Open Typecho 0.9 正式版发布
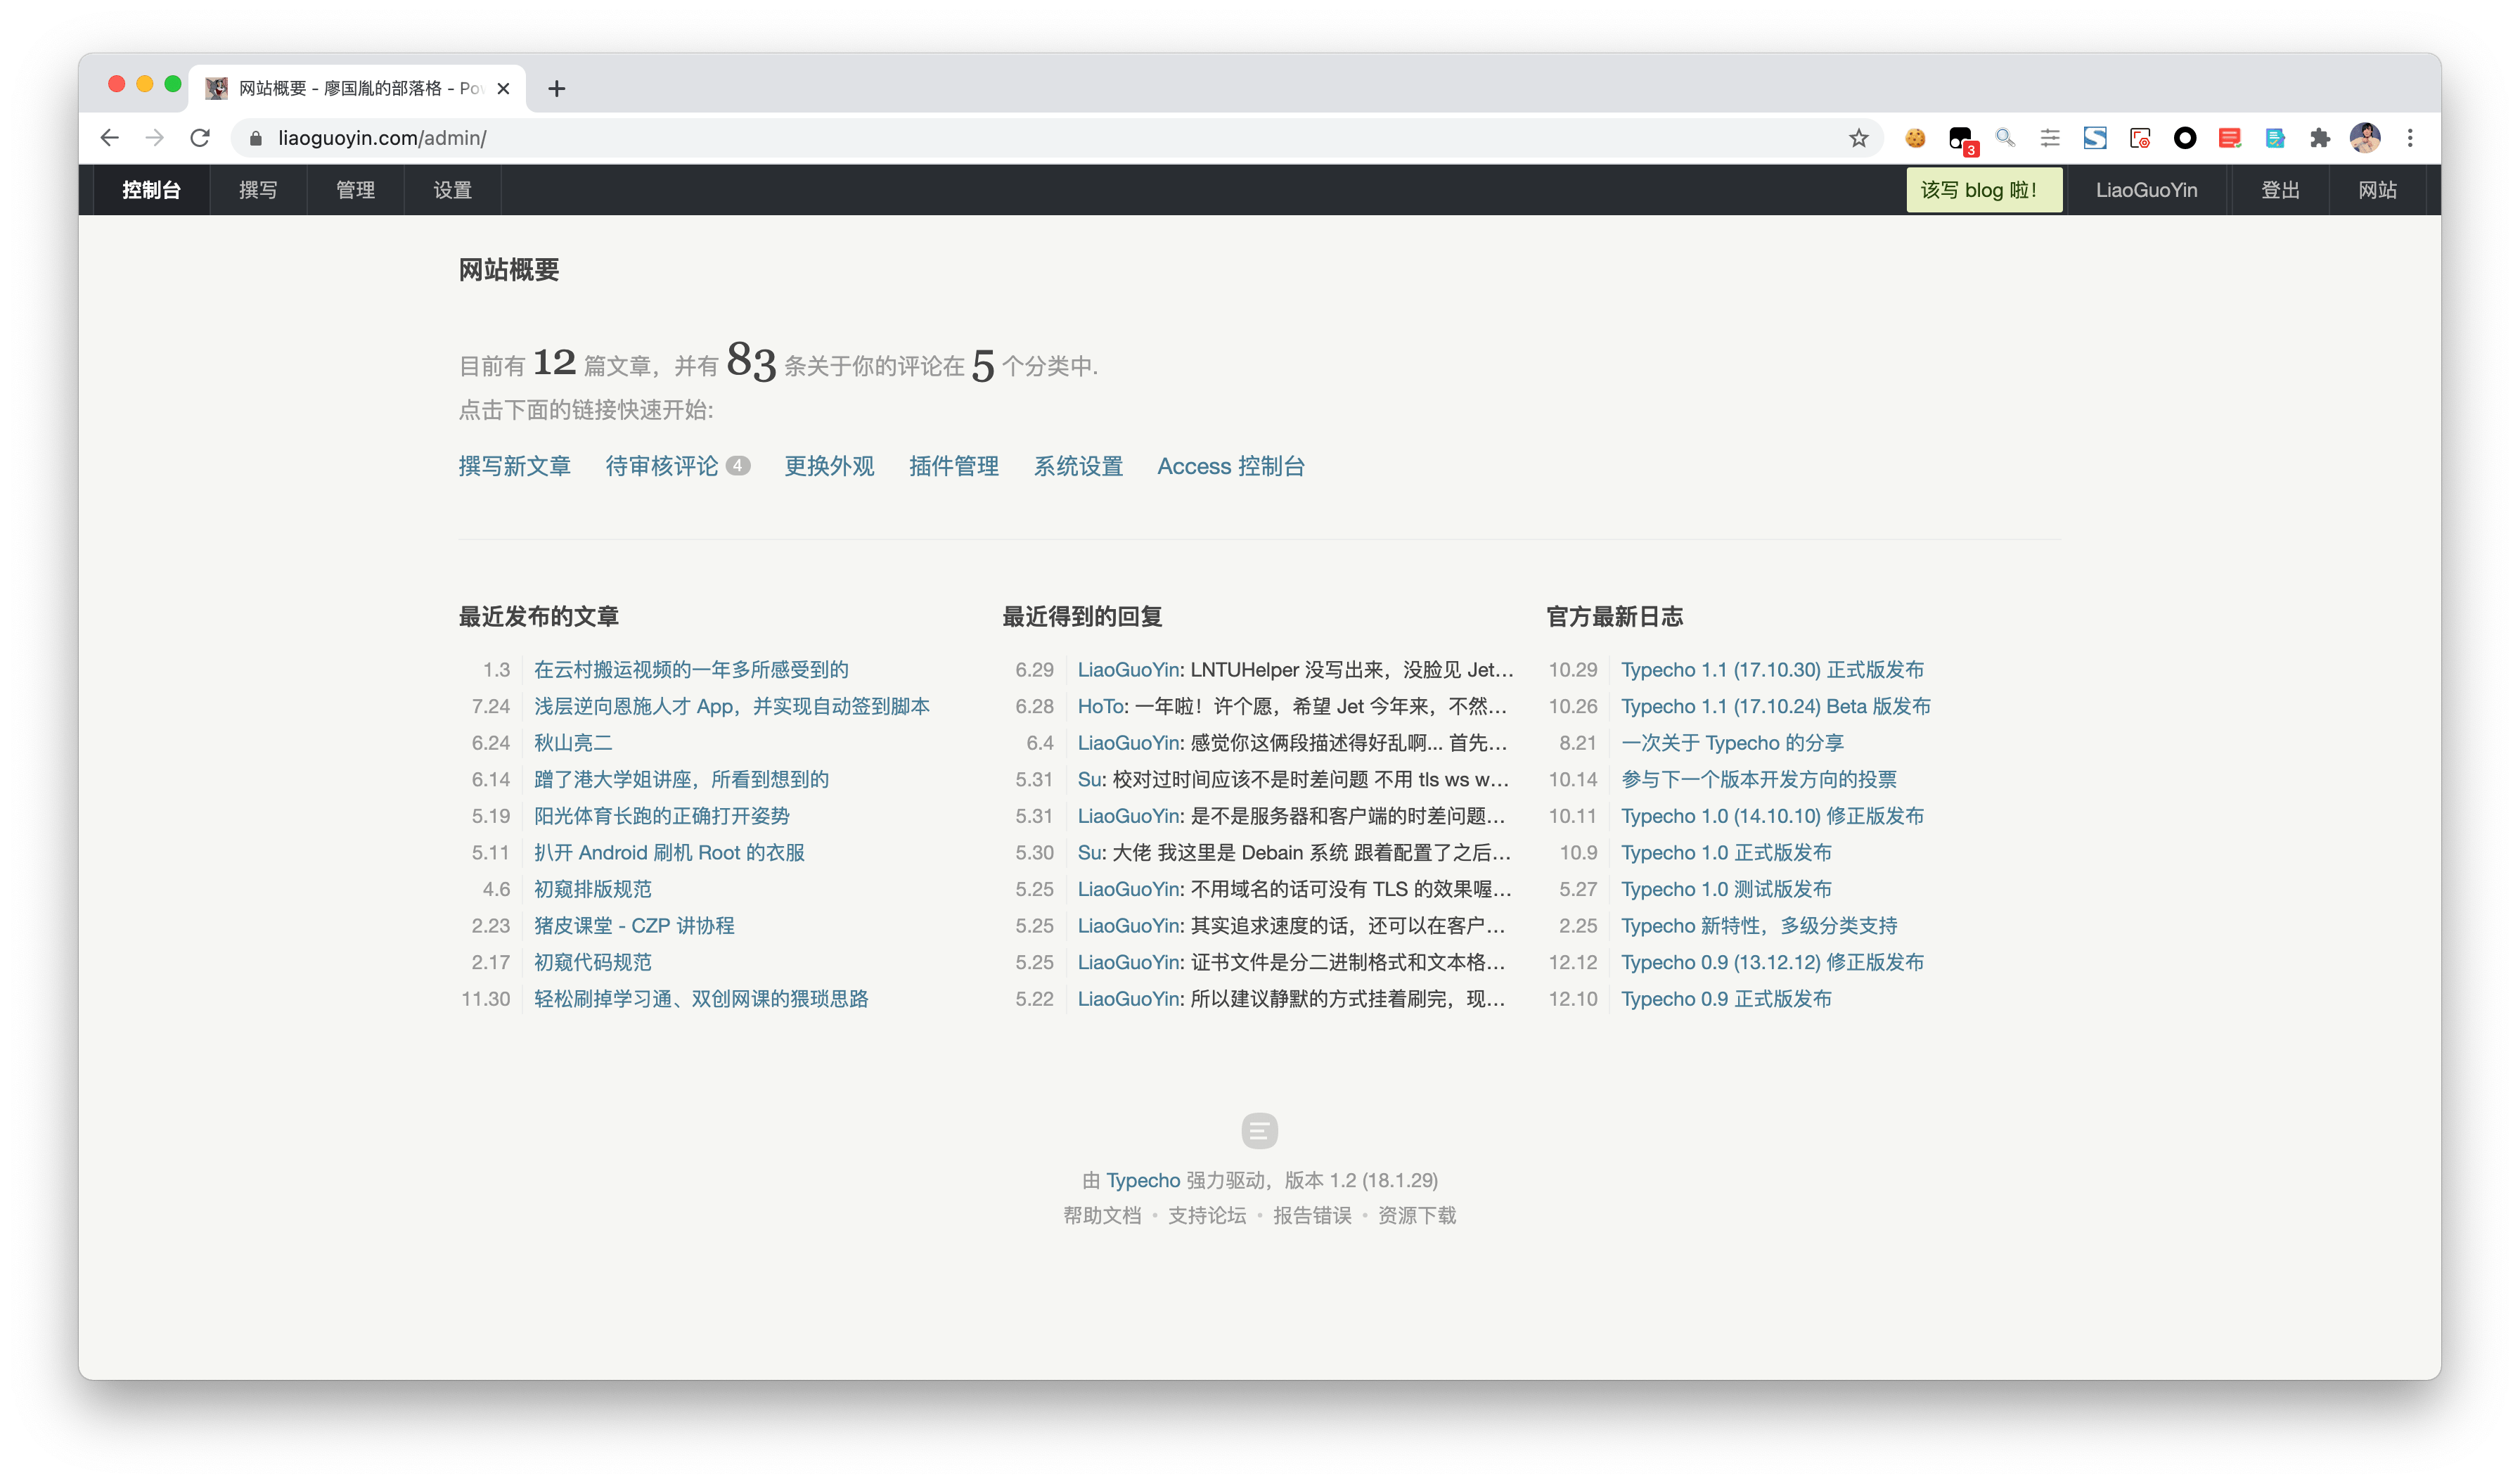The width and height of the screenshot is (2520, 1484). click(x=1726, y=998)
